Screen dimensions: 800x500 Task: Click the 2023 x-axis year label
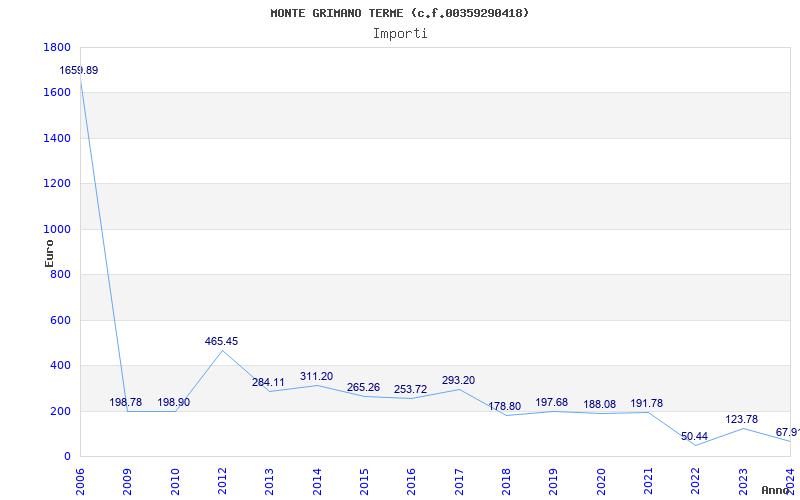point(743,482)
